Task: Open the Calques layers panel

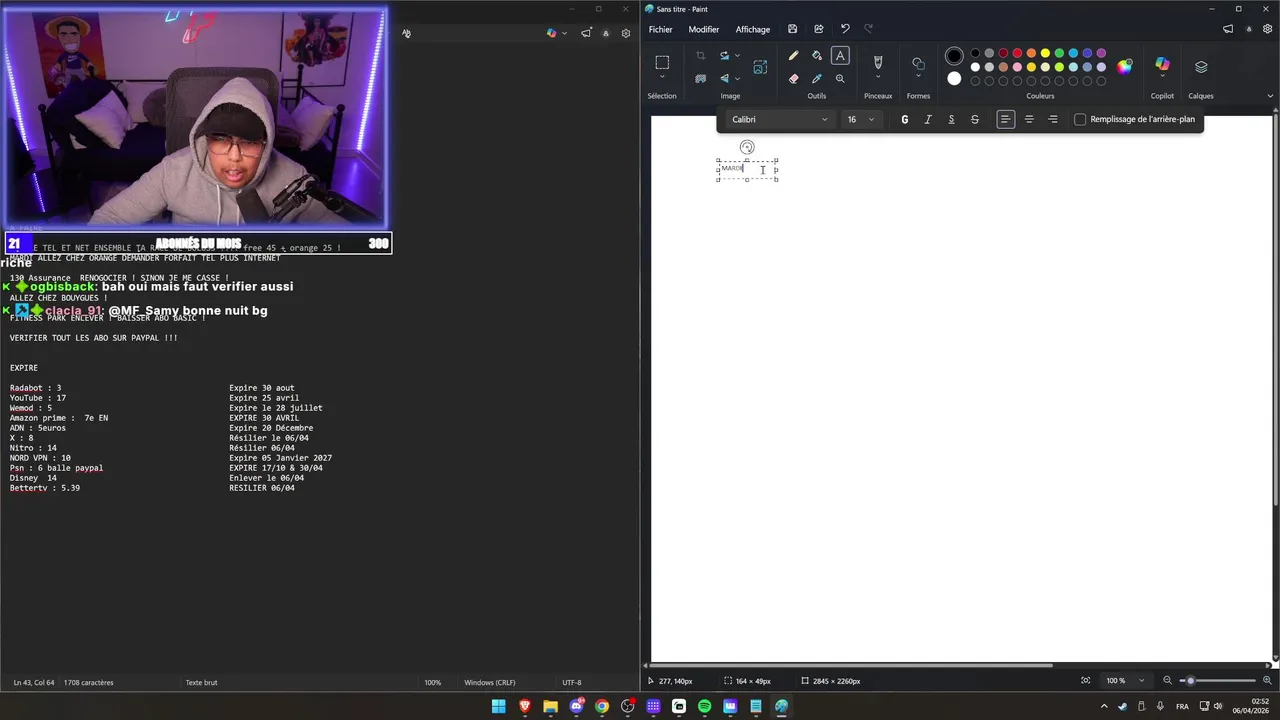Action: pos(1201,67)
